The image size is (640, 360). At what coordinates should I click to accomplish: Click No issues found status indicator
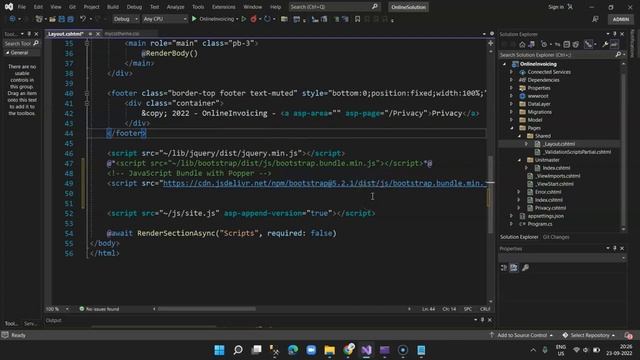tap(99, 309)
